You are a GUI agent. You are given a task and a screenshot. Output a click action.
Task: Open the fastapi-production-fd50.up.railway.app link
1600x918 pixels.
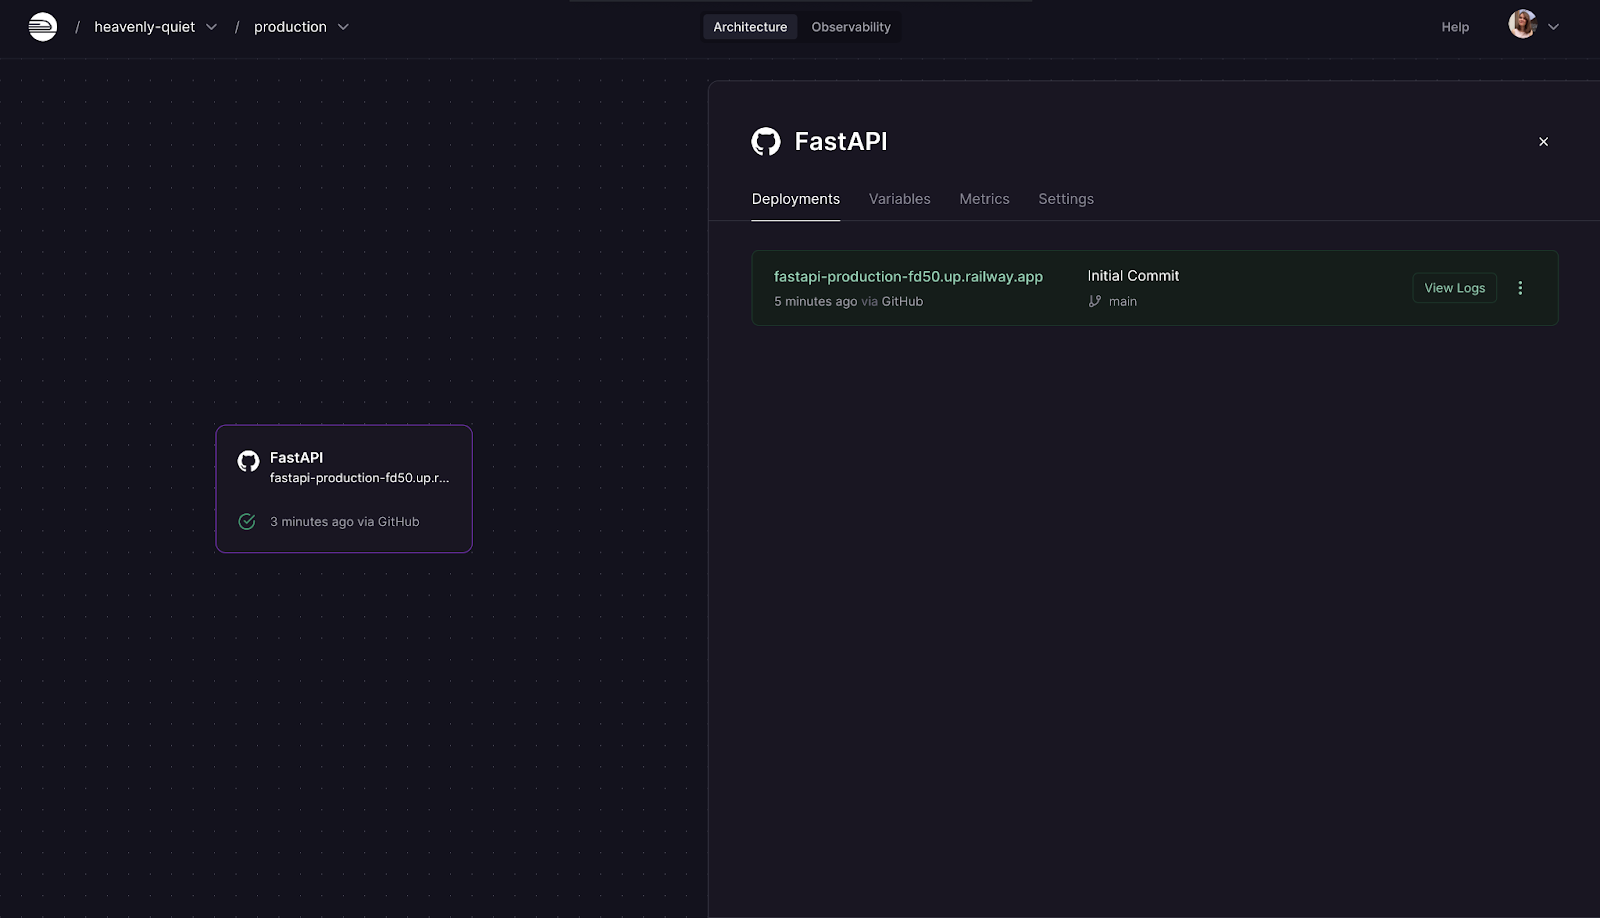click(x=908, y=276)
